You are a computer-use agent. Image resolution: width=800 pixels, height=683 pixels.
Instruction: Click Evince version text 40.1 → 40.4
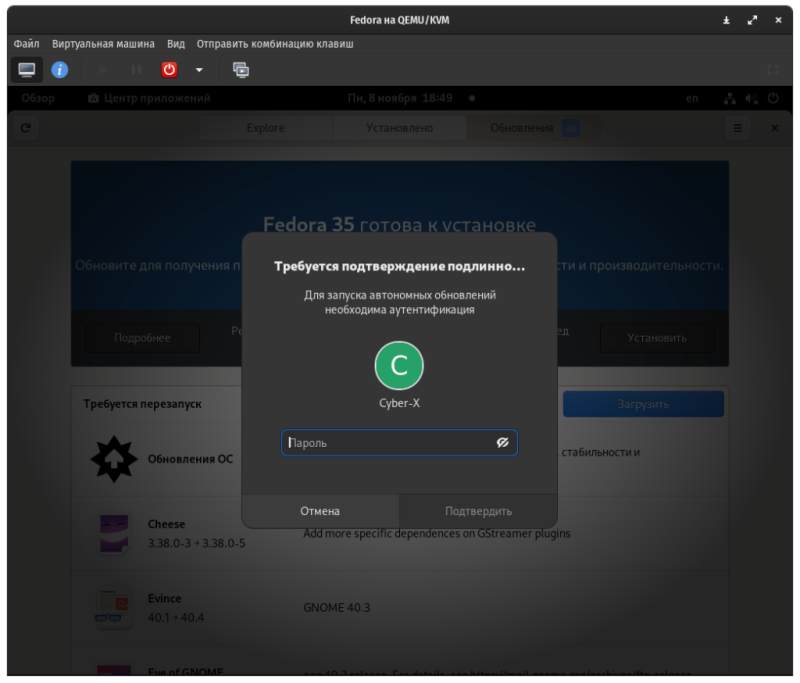tap(176, 618)
